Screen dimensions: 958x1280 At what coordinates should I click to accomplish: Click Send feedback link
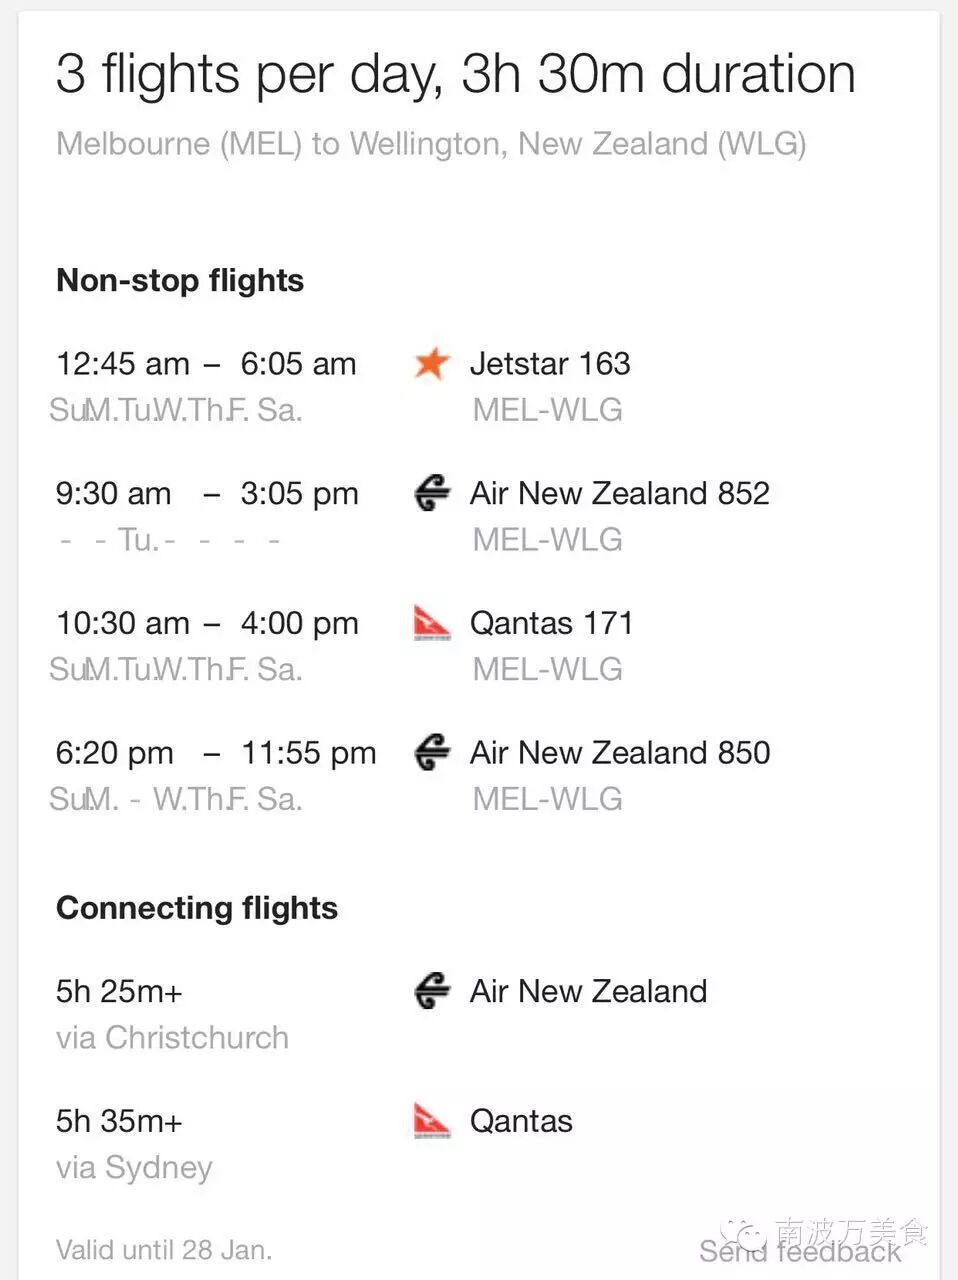point(800,1252)
